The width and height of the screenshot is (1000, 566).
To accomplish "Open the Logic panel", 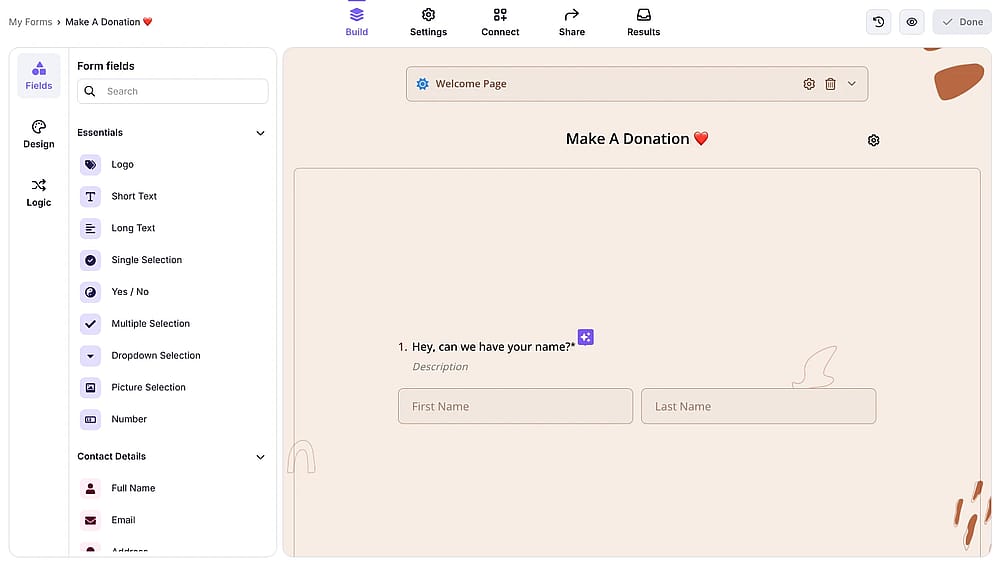I will click(x=39, y=193).
